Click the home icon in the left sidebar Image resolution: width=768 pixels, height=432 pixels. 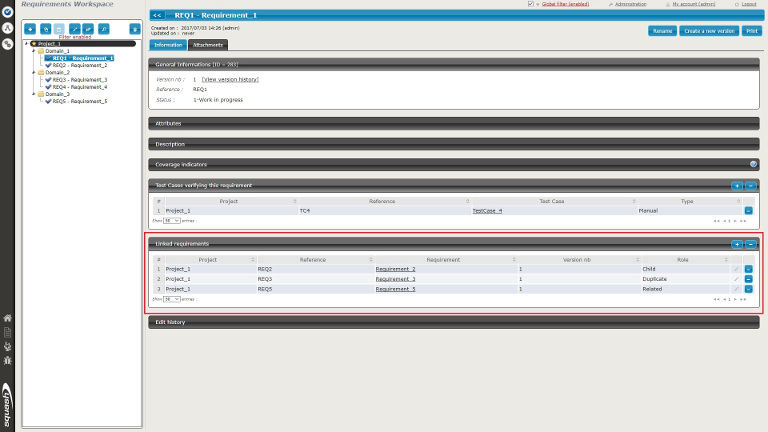tap(7, 318)
